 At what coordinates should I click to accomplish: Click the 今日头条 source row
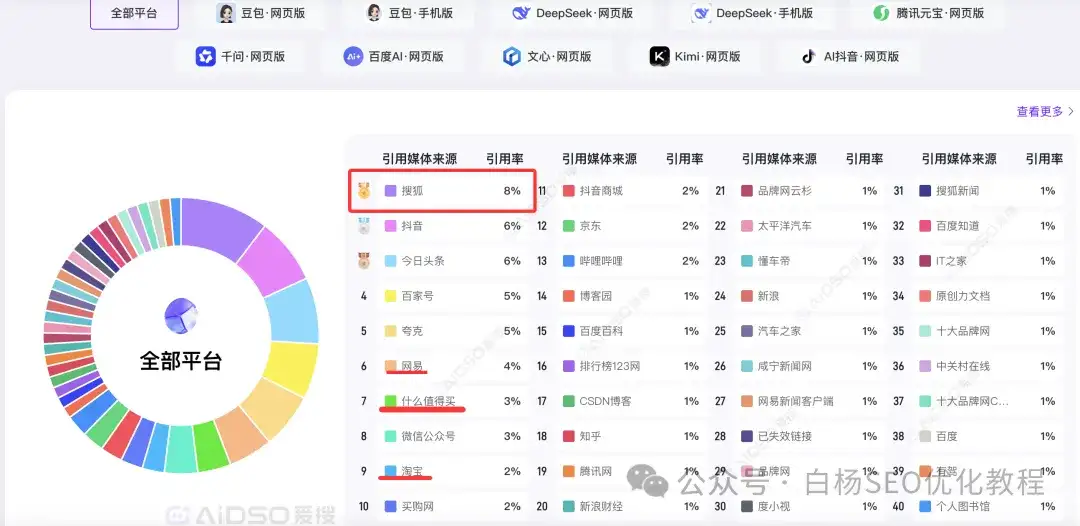[x=439, y=261]
